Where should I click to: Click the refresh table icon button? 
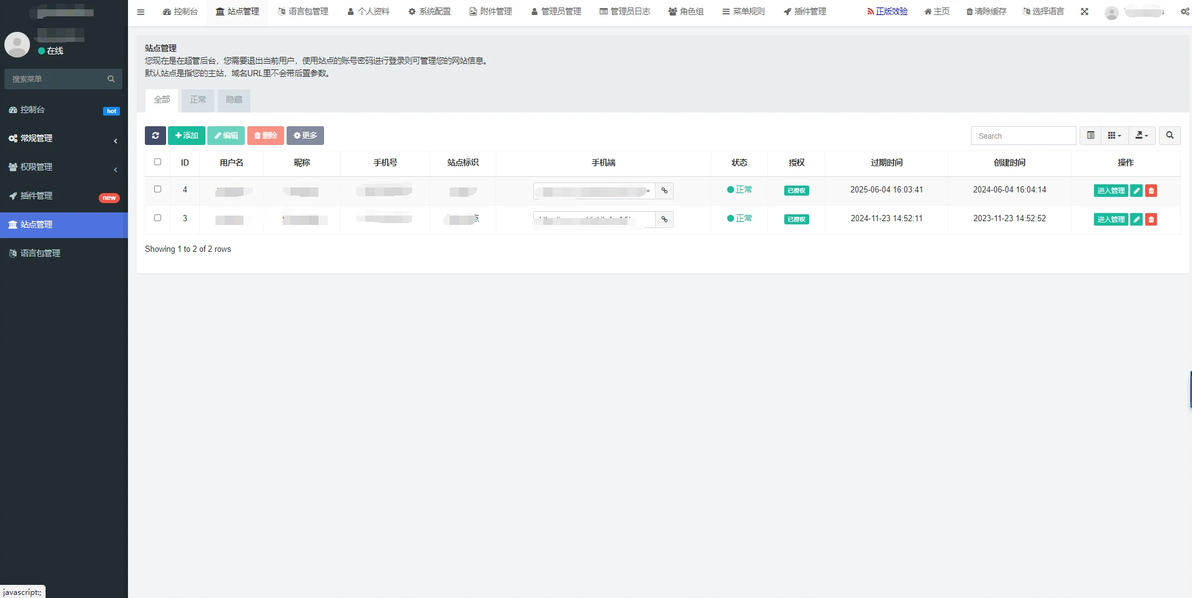pos(155,135)
